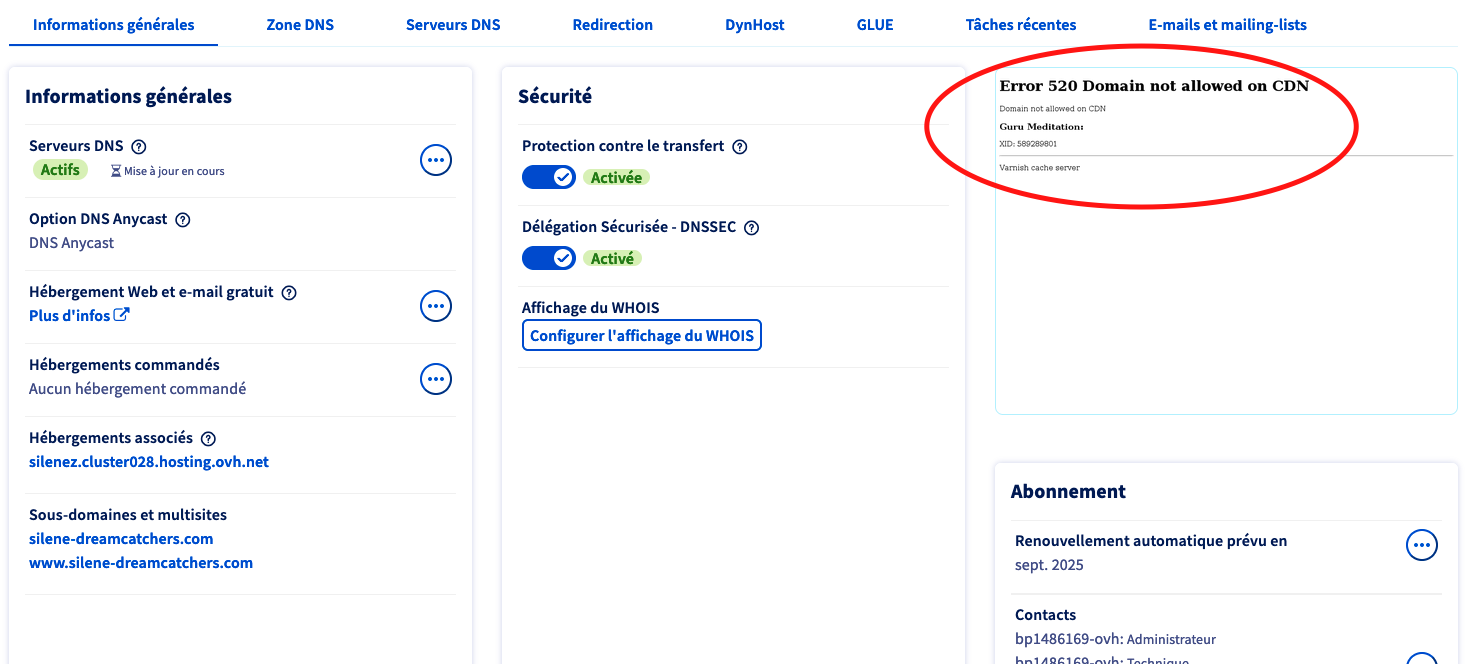1484x664 pixels.
Task: Click help icon for Protection contre le transfert
Action: click(740, 147)
